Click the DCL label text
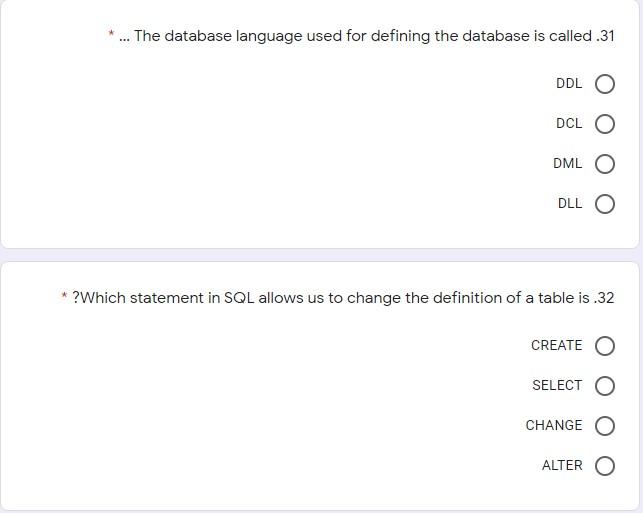 pos(569,123)
